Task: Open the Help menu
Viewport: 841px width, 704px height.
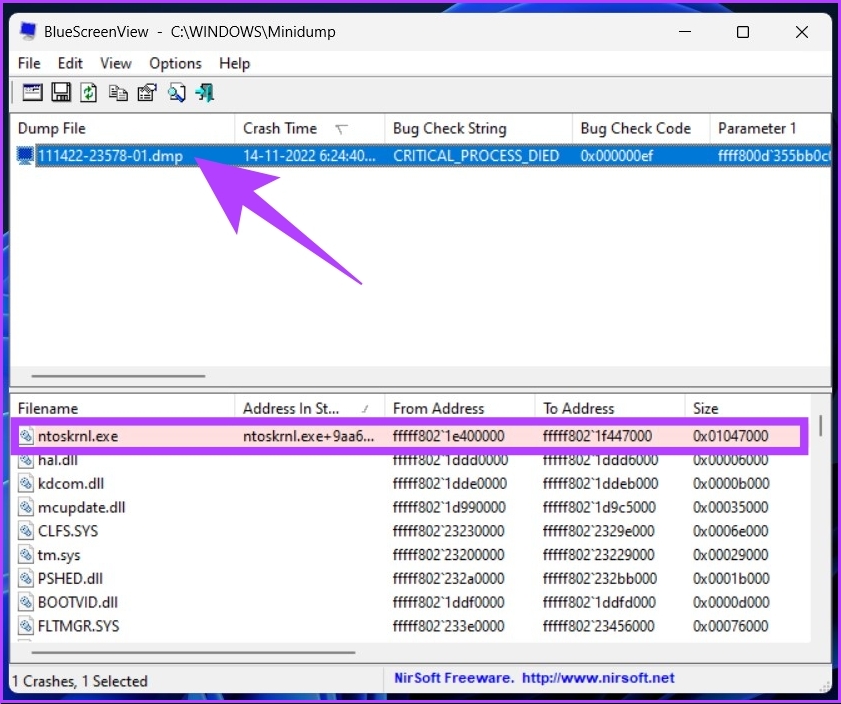Action: pos(235,63)
